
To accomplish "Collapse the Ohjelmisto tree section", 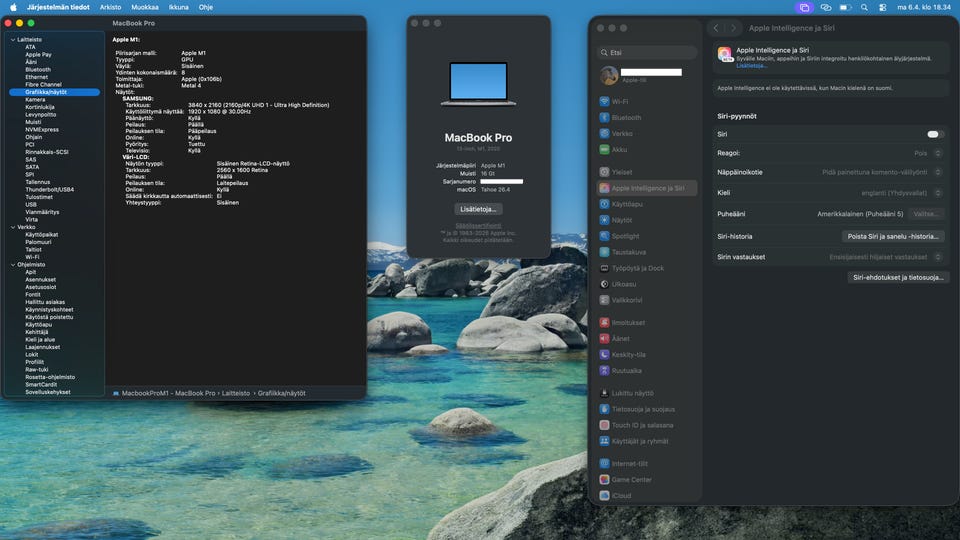I will click(13, 264).
